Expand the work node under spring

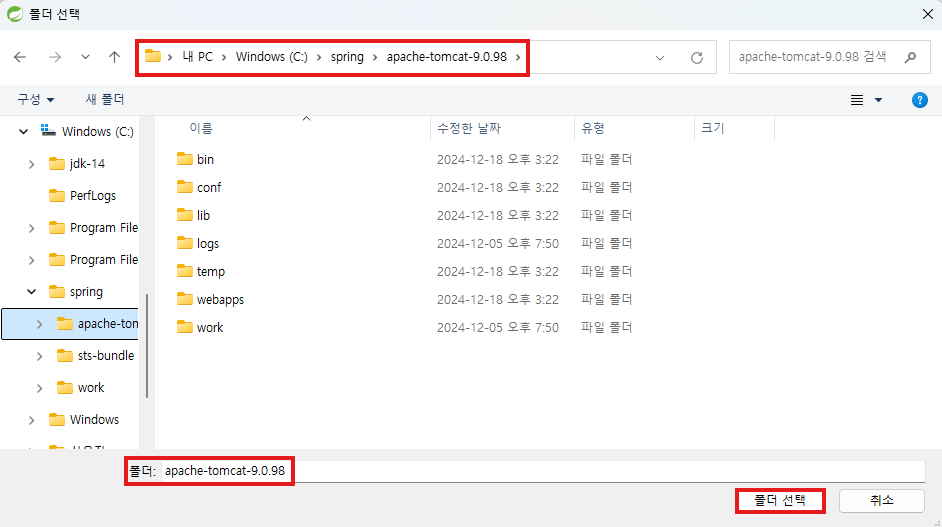pyautogui.click(x=39, y=388)
